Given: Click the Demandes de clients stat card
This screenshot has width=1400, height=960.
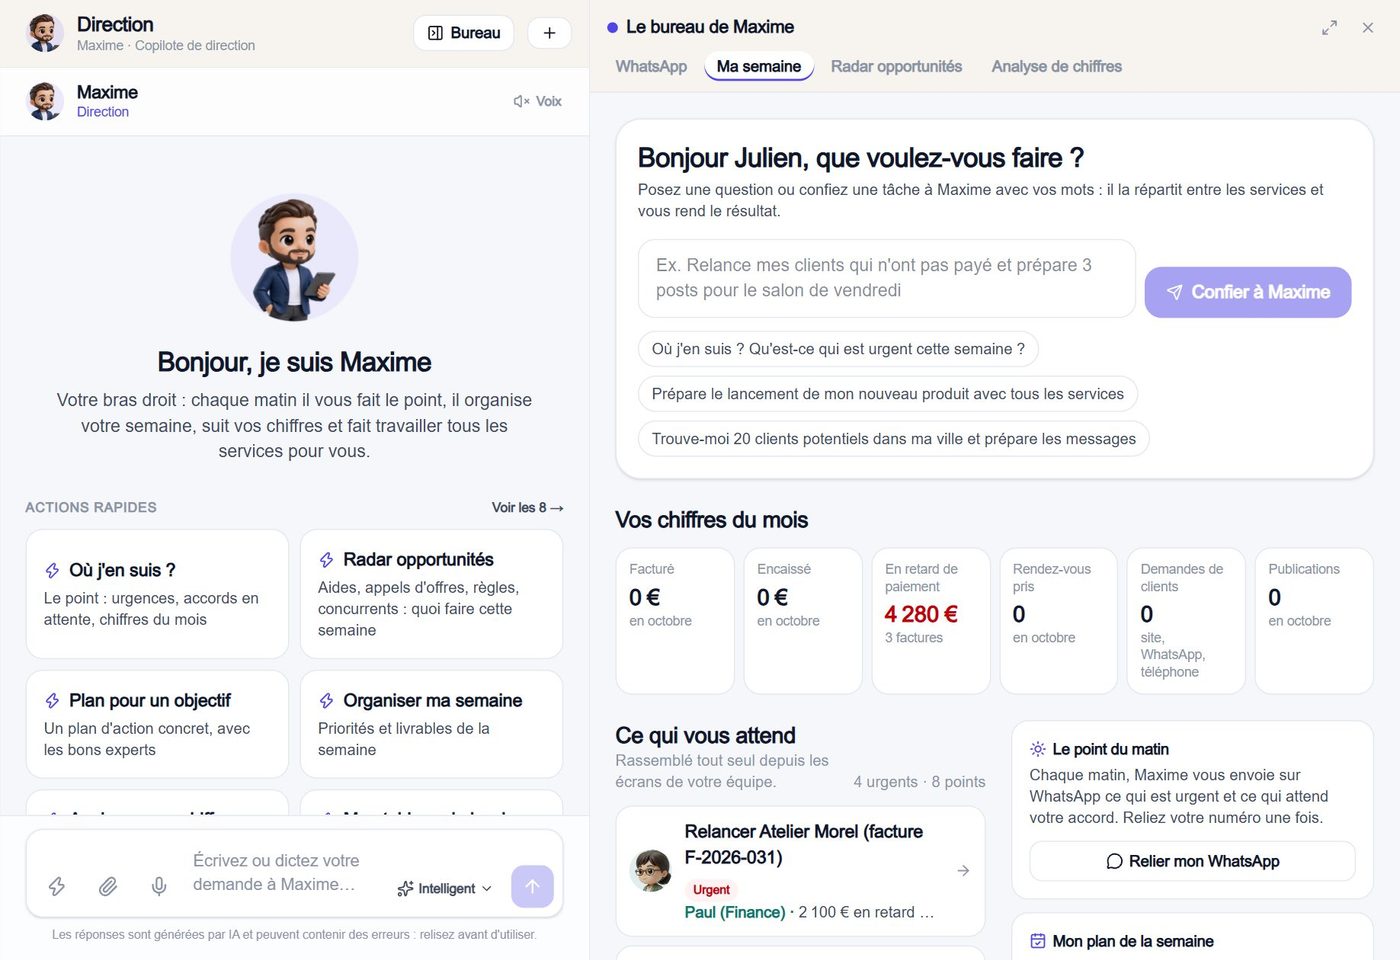Looking at the screenshot, I should click(1186, 620).
